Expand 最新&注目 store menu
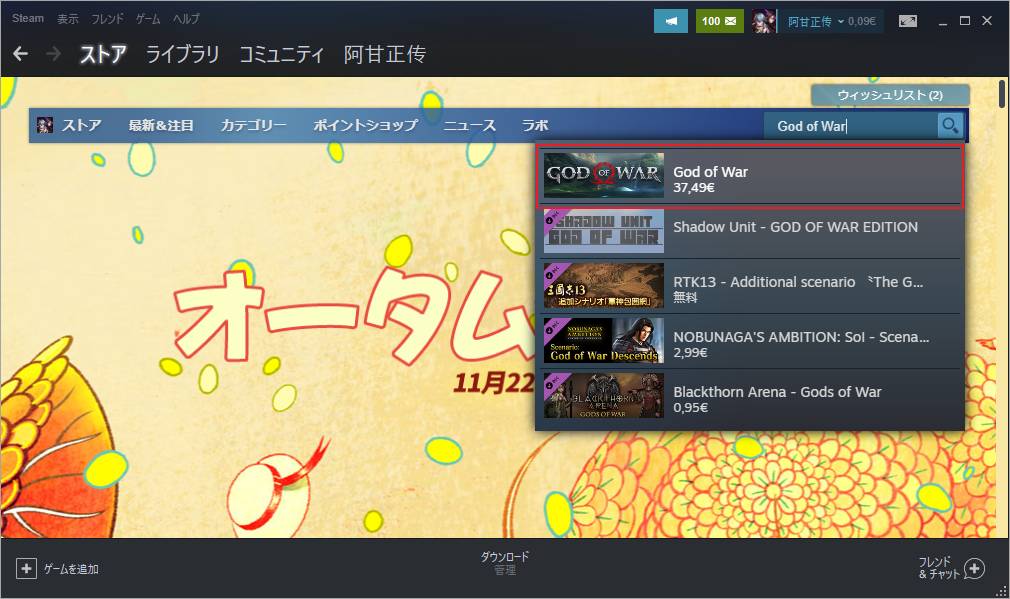Image resolution: width=1010 pixels, height=599 pixels. 161,125
